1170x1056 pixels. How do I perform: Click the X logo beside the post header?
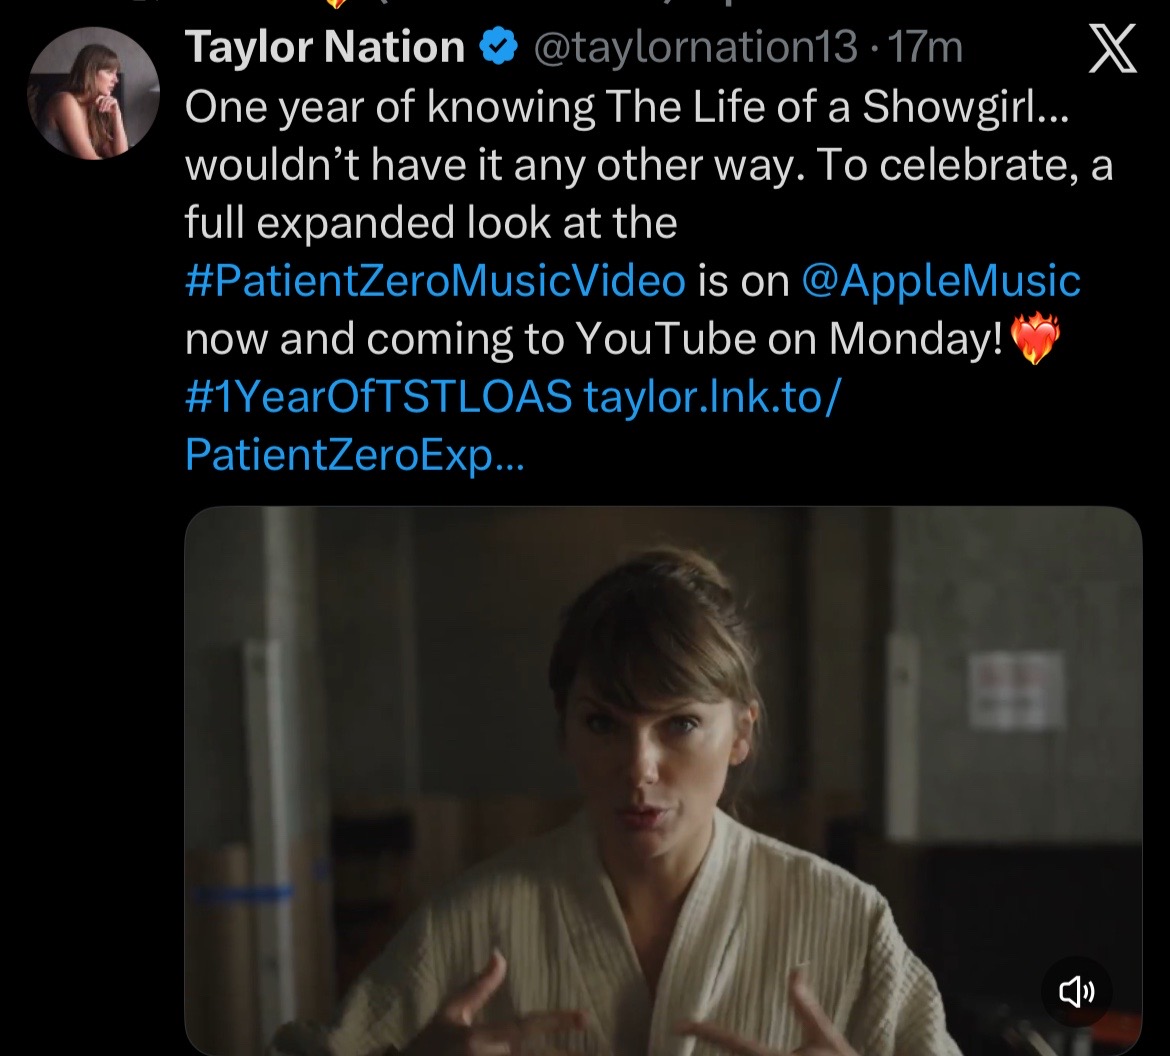pos(1113,49)
